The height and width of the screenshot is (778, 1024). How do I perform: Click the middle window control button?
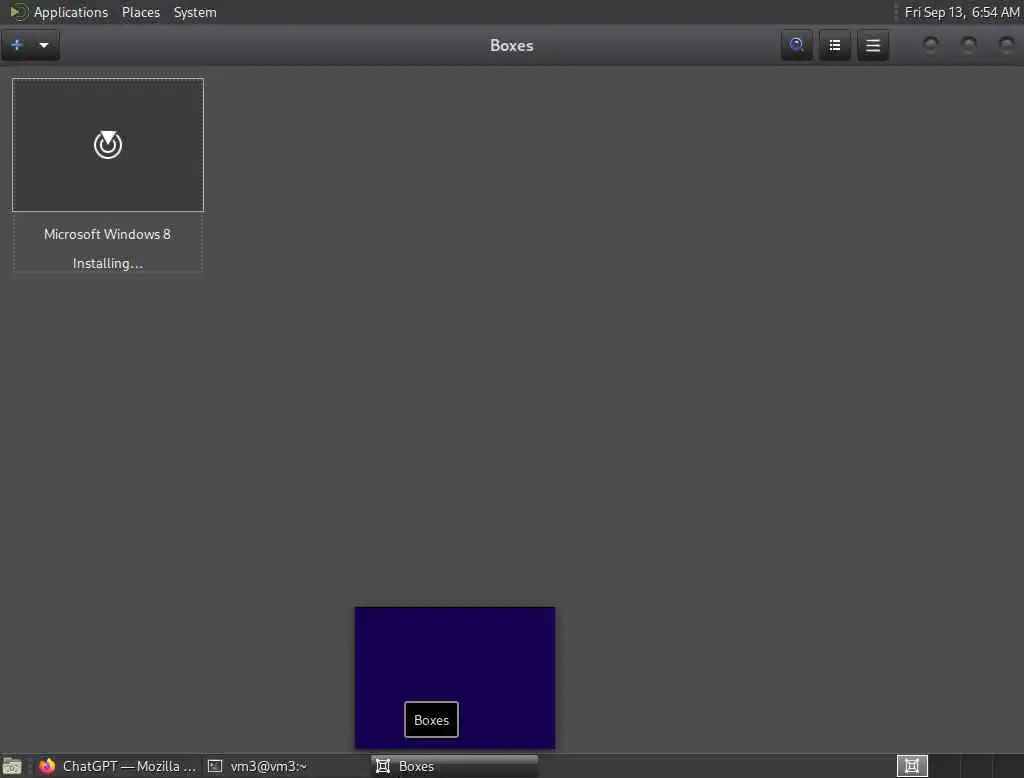(x=968, y=44)
